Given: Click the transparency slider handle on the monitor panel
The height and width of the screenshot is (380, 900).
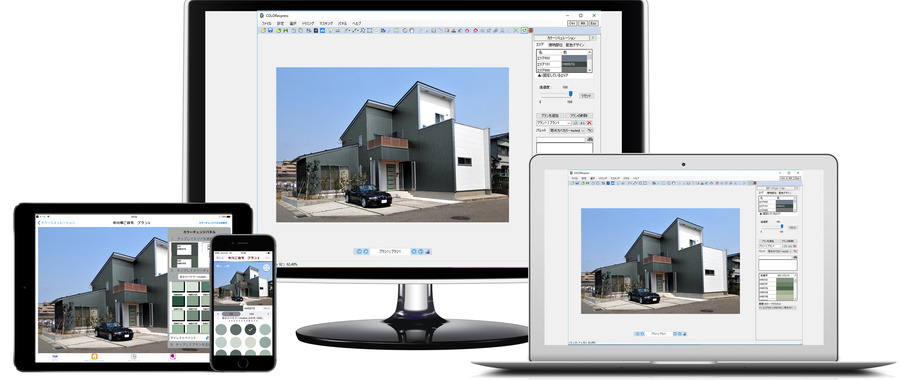Looking at the screenshot, I should [x=571, y=94].
